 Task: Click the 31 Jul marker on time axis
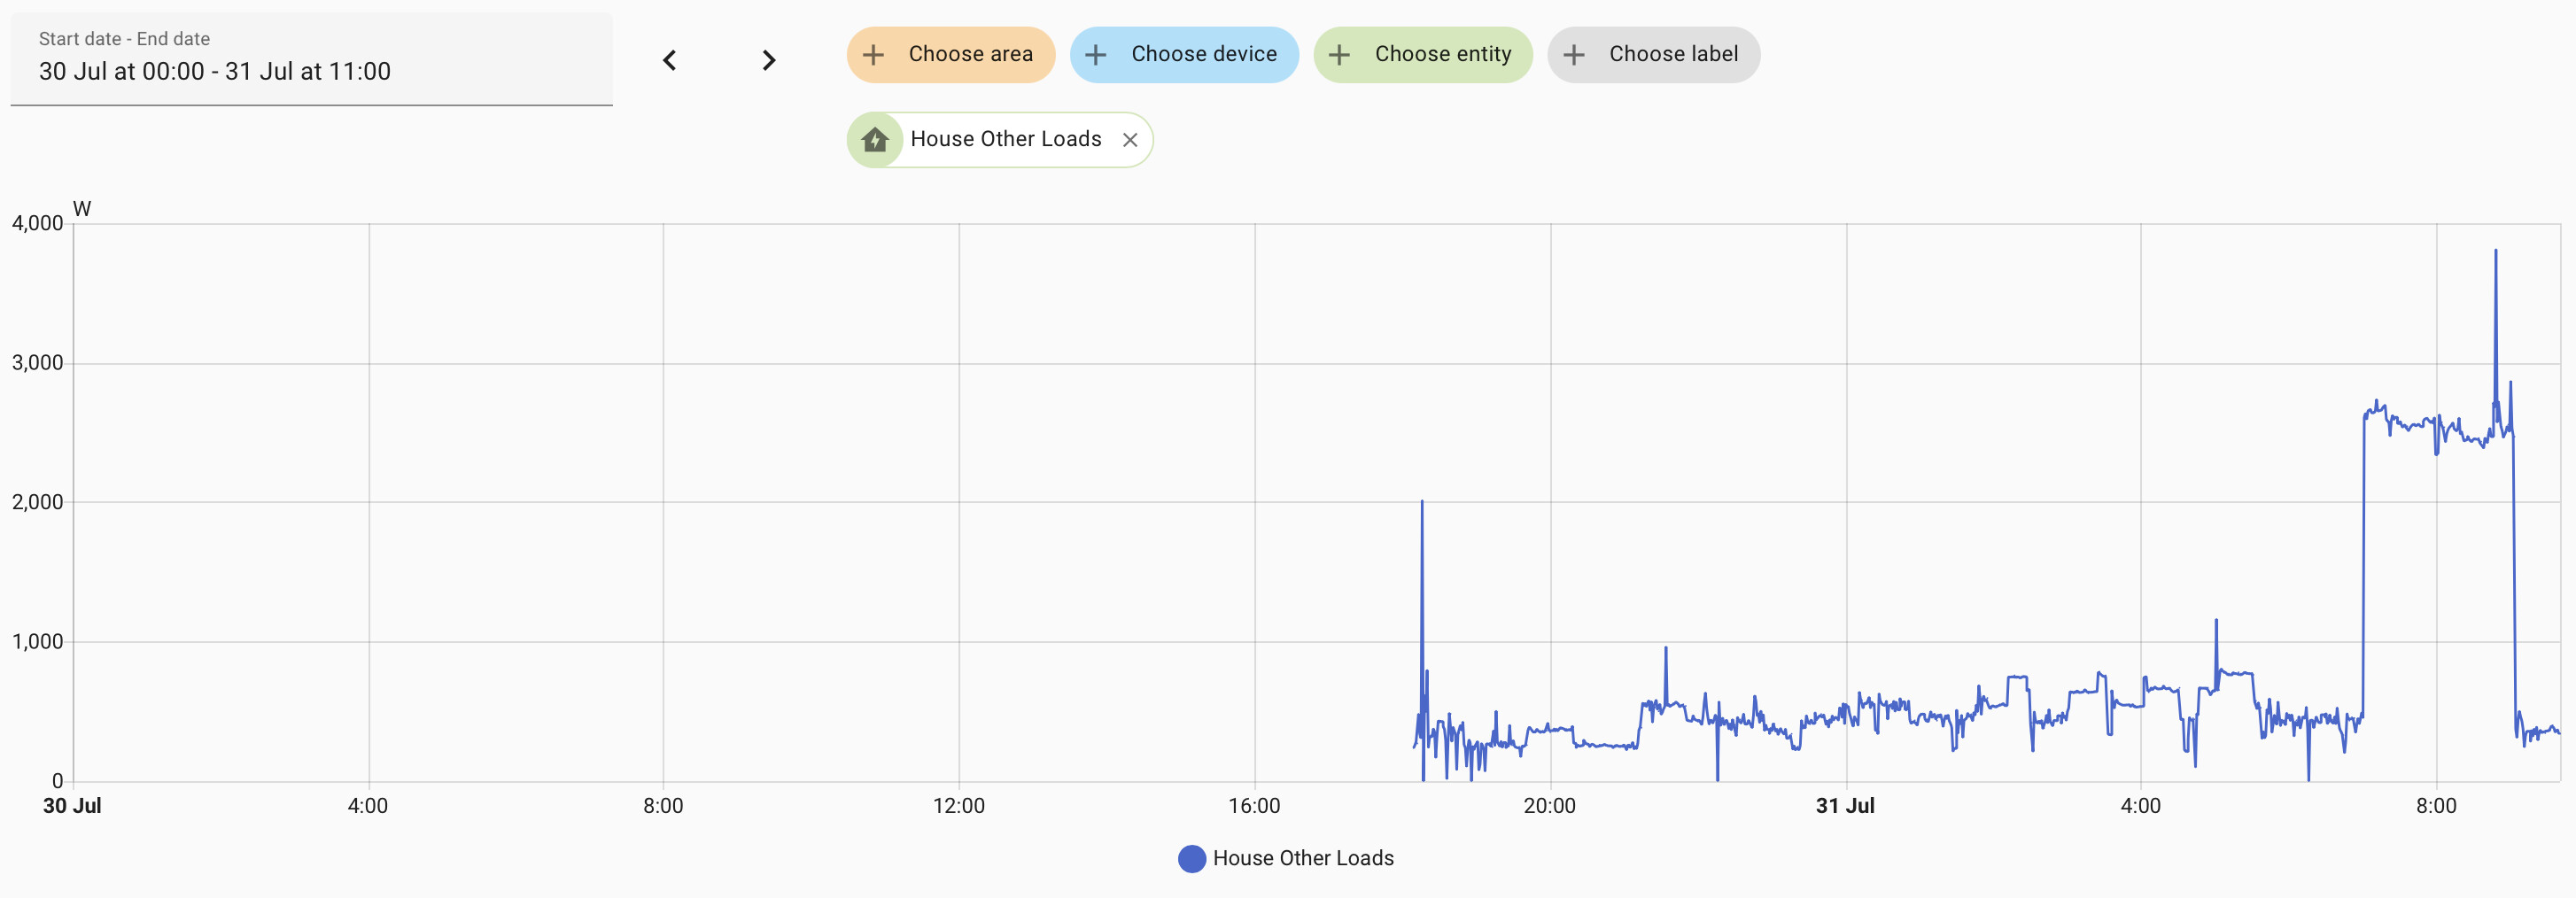coord(1845,806)
